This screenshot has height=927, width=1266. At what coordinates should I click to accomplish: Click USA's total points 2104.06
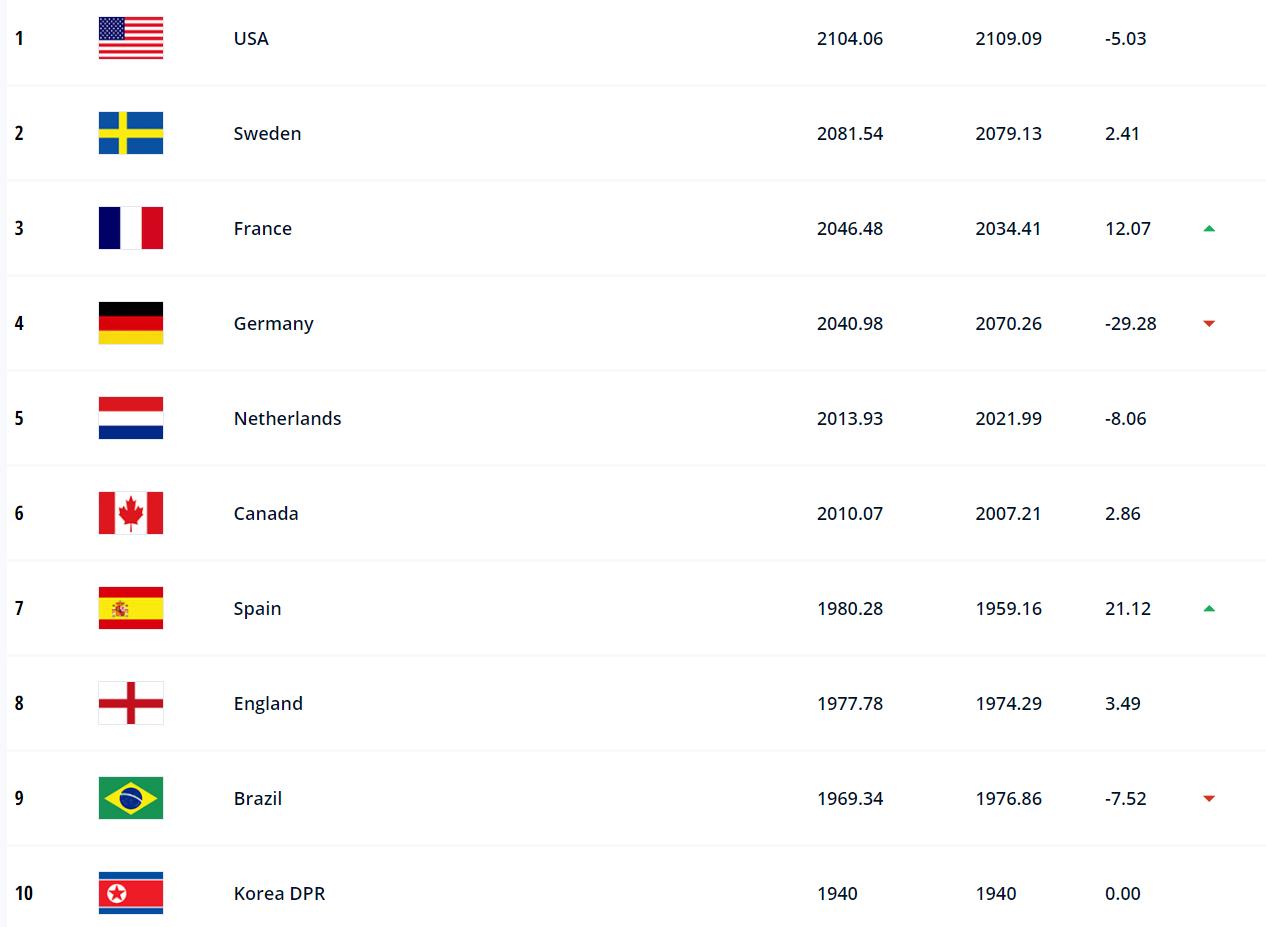point(850,38)
